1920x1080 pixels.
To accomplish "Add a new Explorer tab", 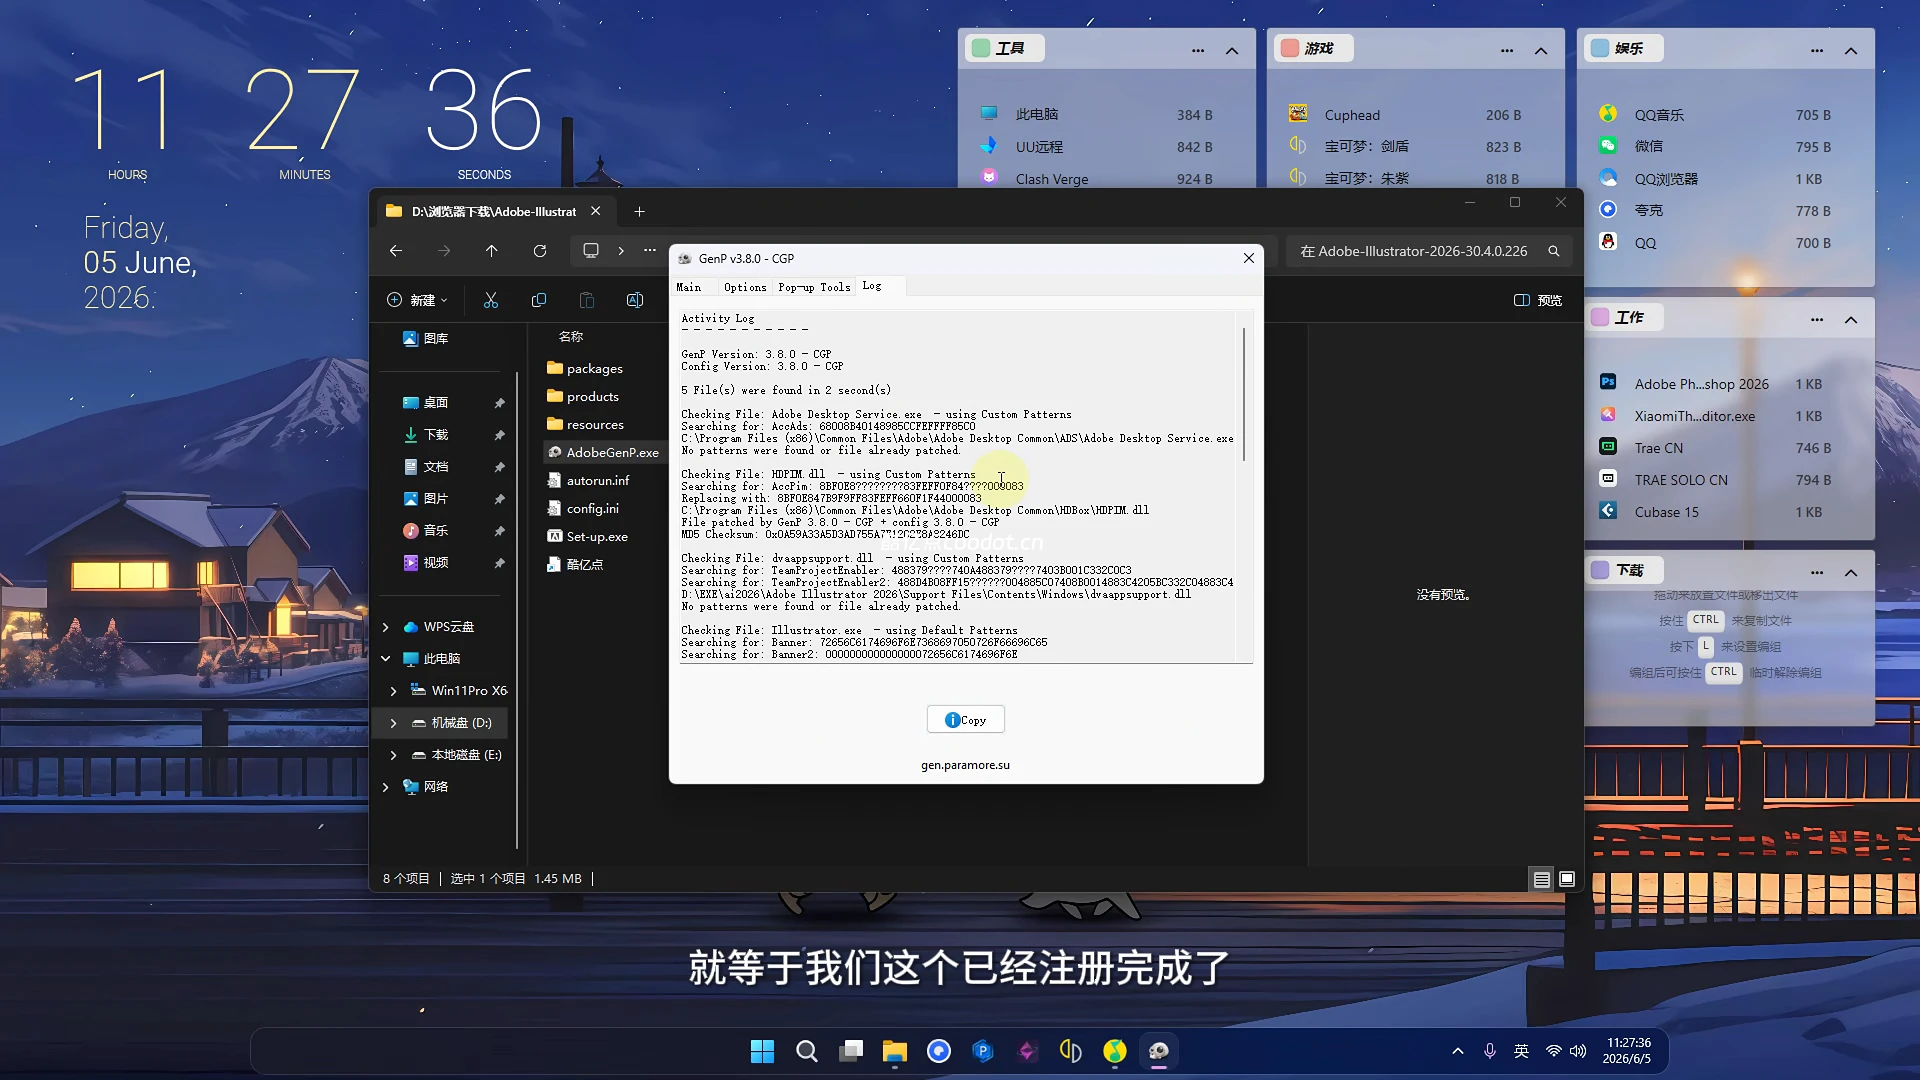I will [x=639, y=211].
